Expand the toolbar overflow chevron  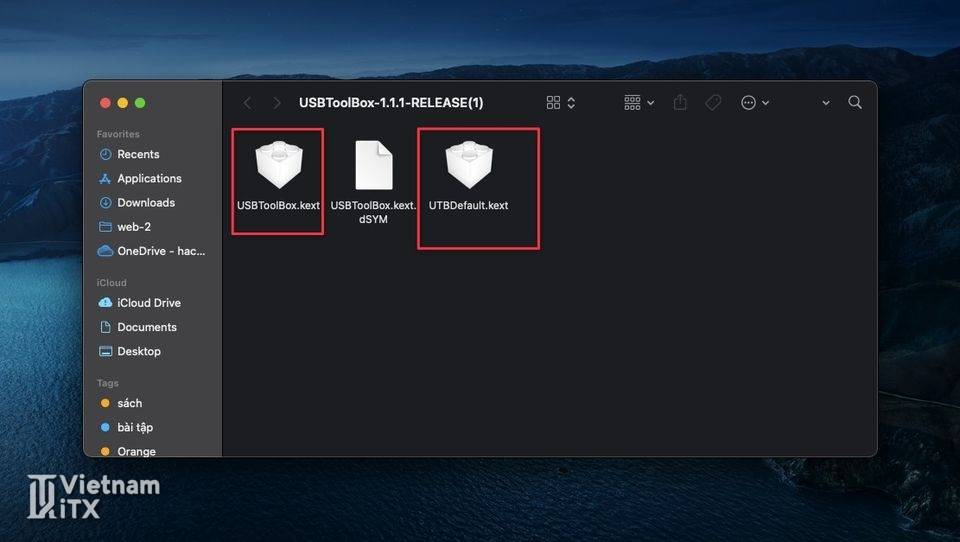click(825, 102)
